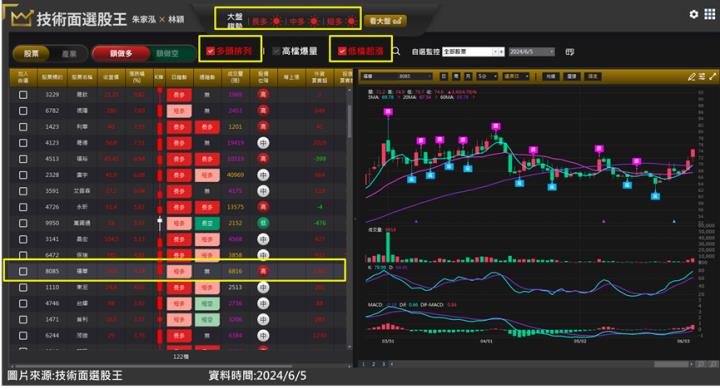720x389 pixels.
Task: Switch to the 產業 tab
Action: tap(69, 54)
